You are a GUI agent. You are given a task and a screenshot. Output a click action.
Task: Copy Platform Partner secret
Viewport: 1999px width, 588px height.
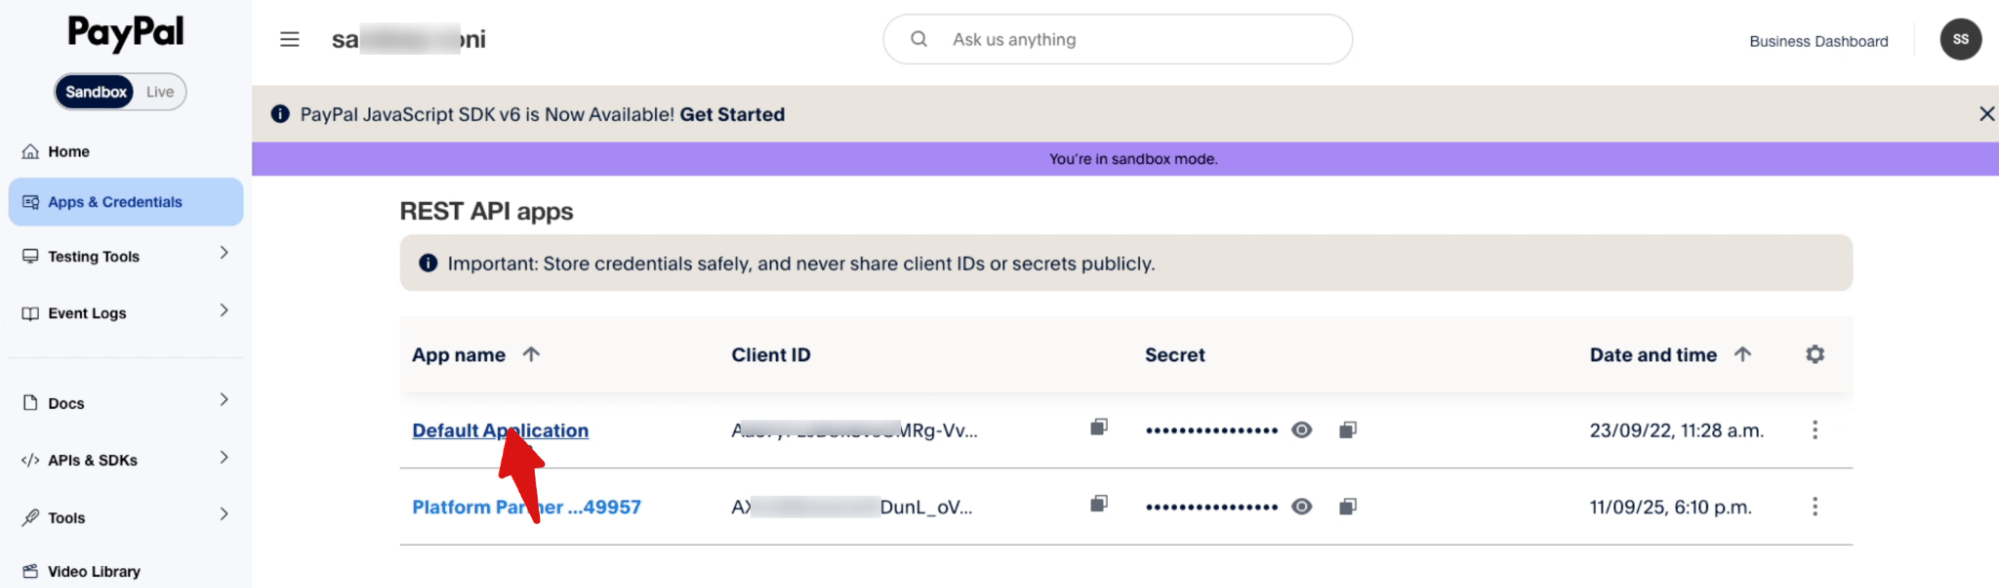click(x=1347, y=507)
